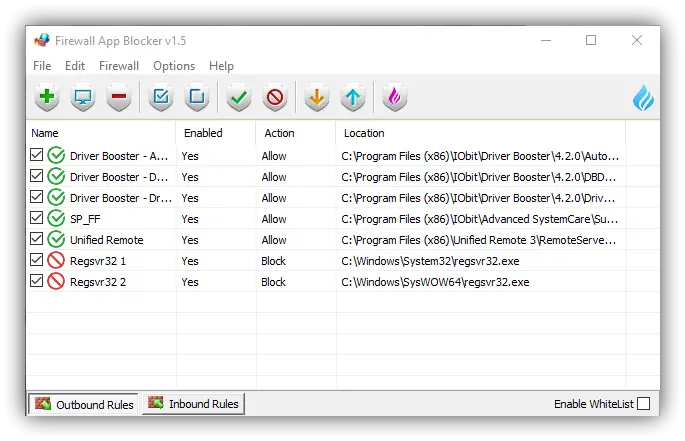Click green allow status icon for SP_FF
Image resolution: width=685 pixels, height=441 pixels.
[56, 218]
